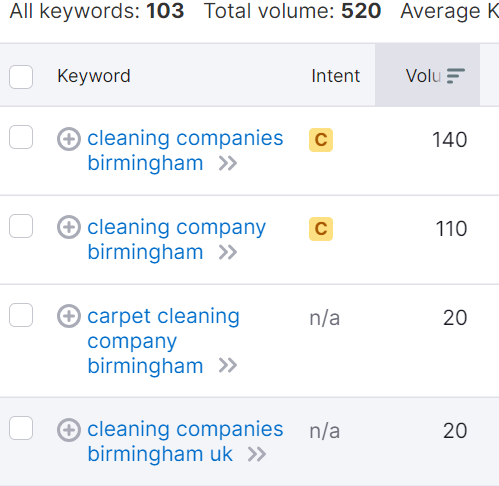This screenshot has width=499, height=486.
Task: Expand arrows next to cleaning companies birmingham uk
Action: click(257, 454)
